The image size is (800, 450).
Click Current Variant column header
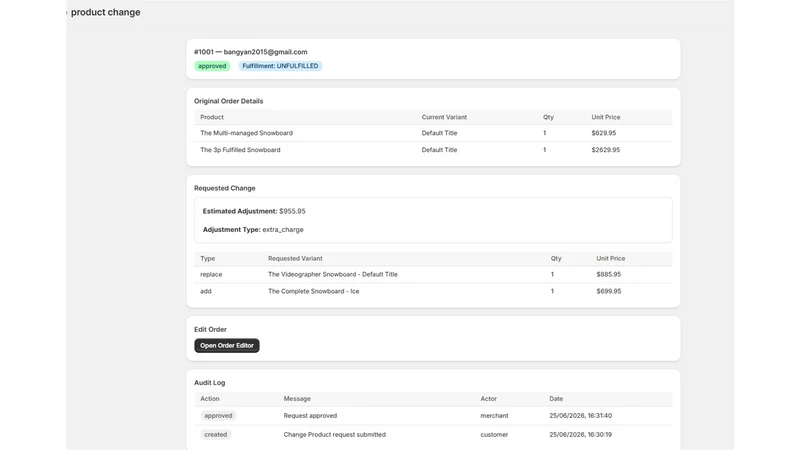[x=444, y=117]
